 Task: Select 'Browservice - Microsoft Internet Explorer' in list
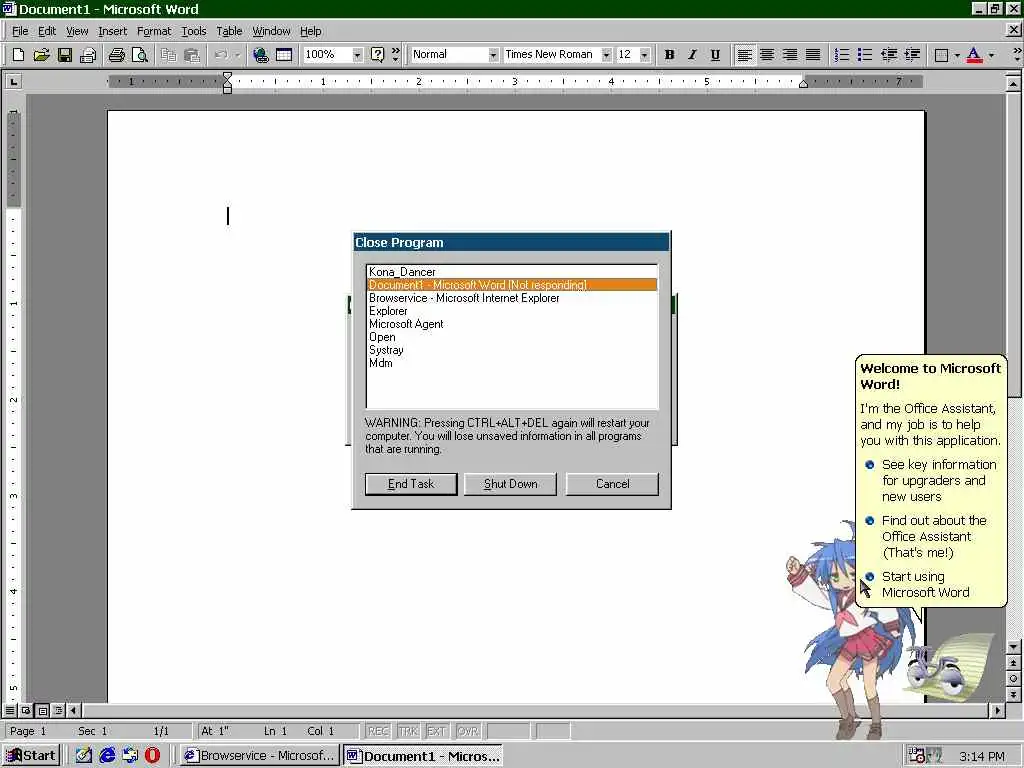tap(511, 298)
